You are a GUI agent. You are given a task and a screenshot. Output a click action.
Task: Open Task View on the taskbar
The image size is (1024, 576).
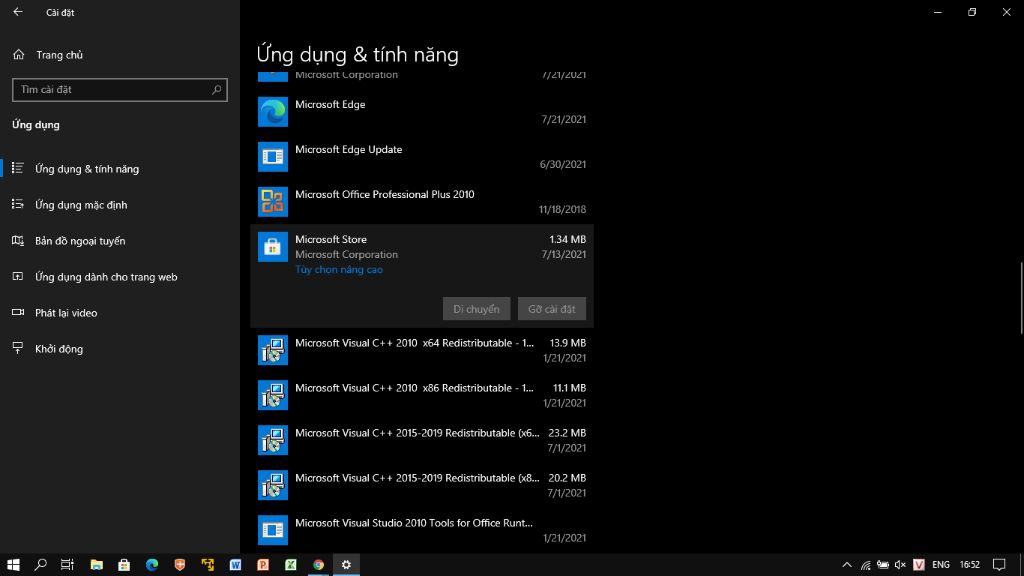(67, 564)
